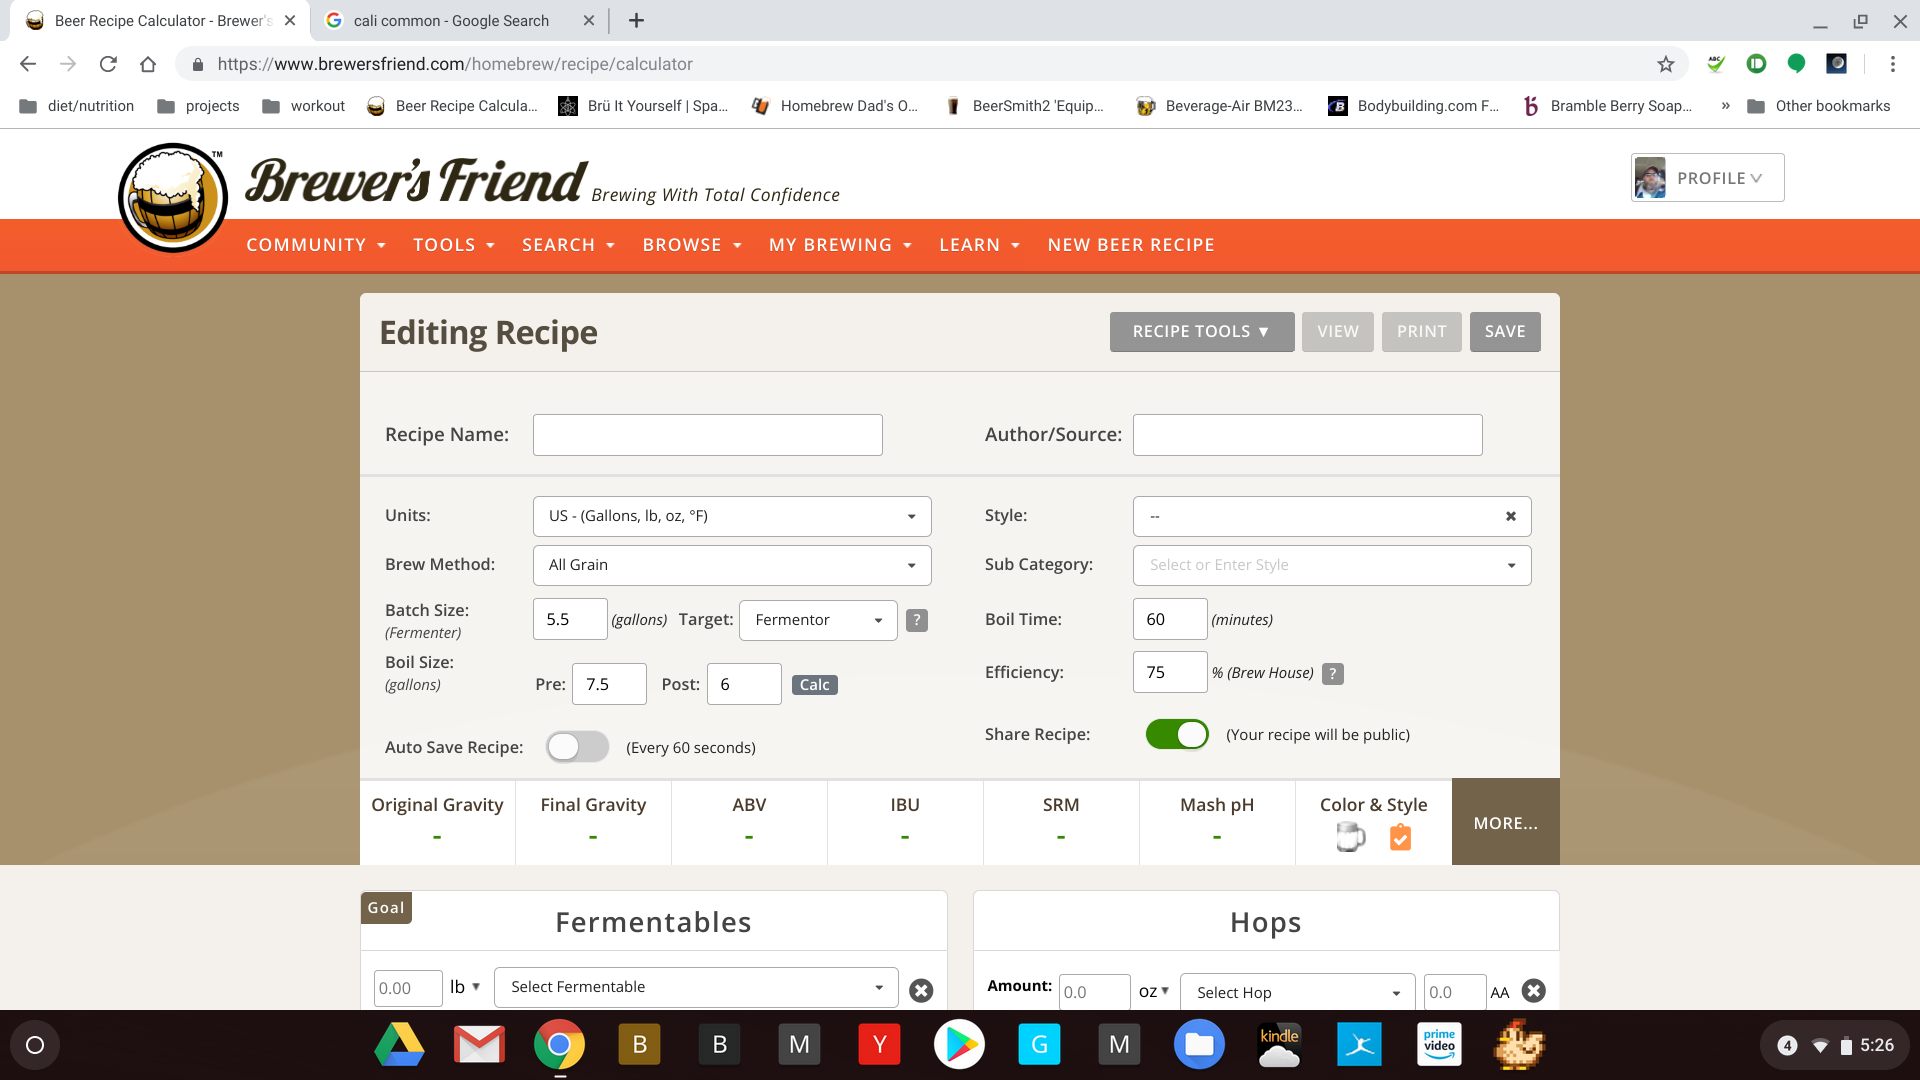Open the Select Hop dropdown

(1298, 992)
